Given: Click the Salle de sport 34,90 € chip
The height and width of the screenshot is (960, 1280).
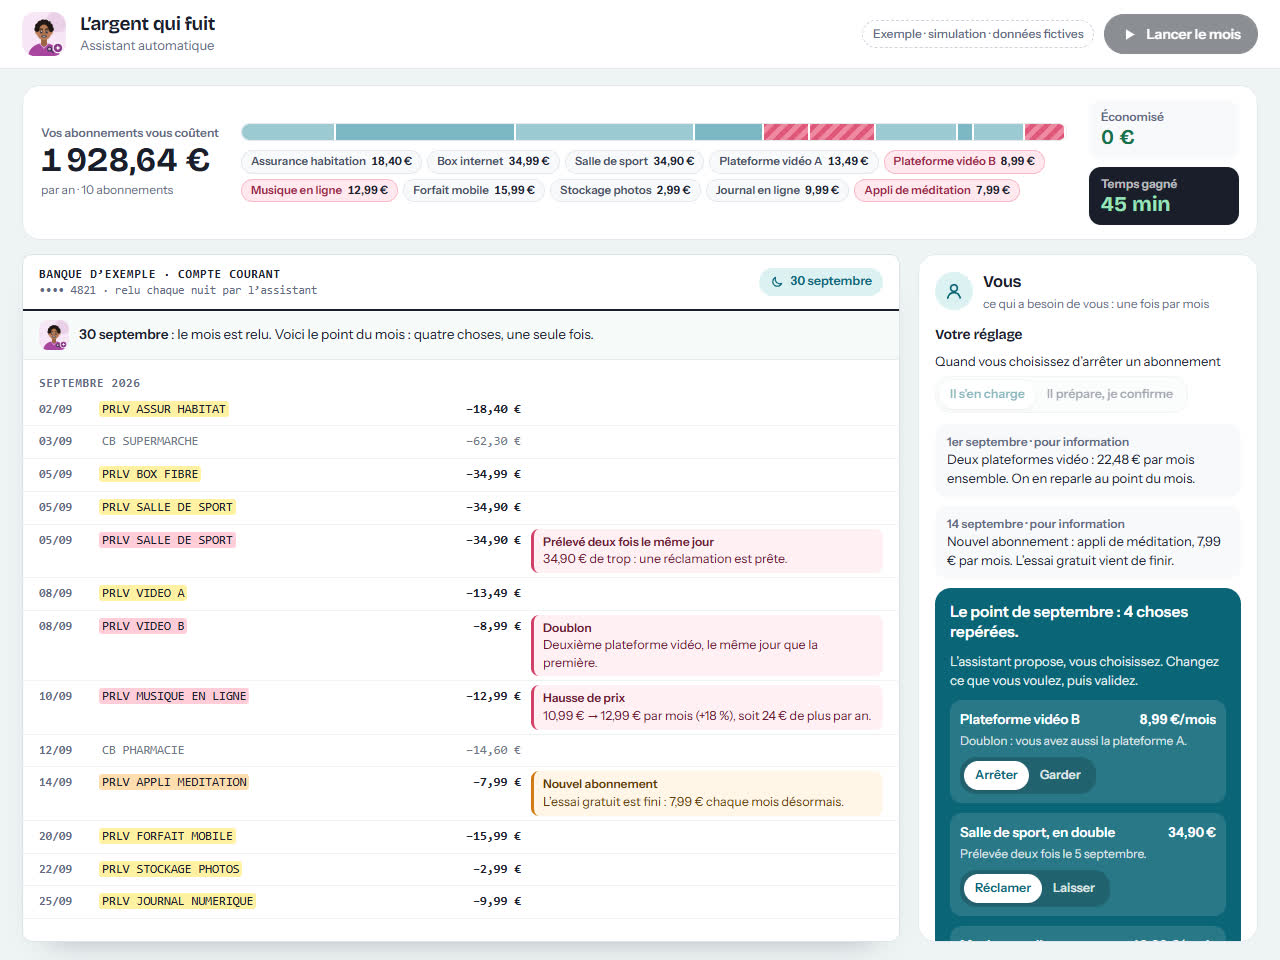Looking at the screenshot, I should (x=634, y=161).
